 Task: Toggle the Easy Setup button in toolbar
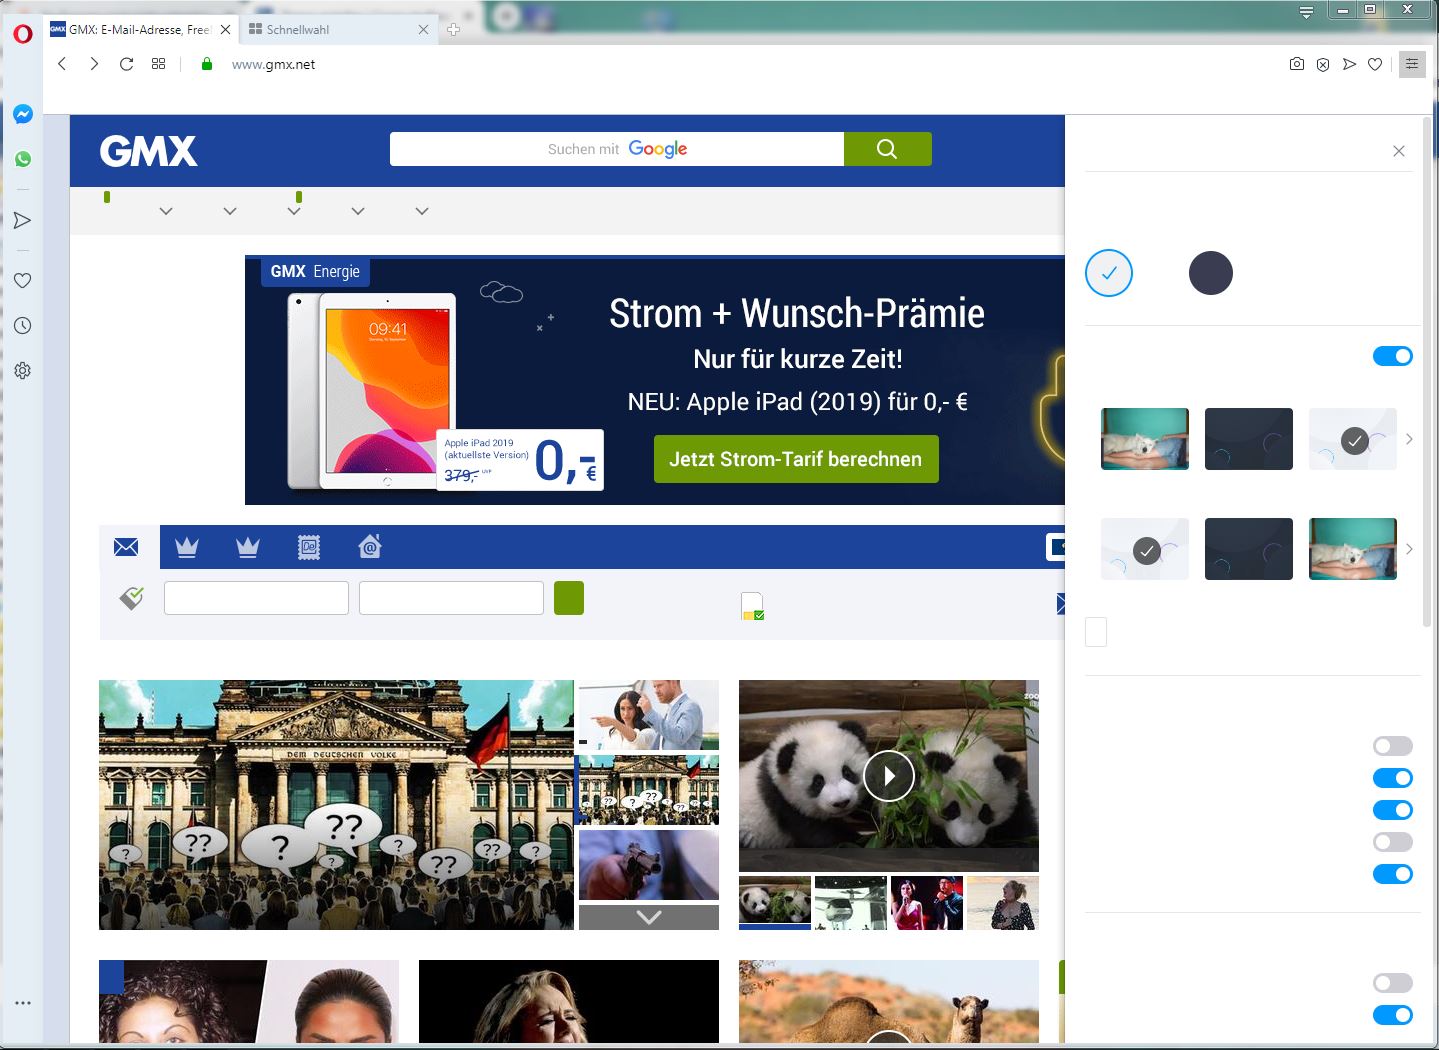[1412, 64]
